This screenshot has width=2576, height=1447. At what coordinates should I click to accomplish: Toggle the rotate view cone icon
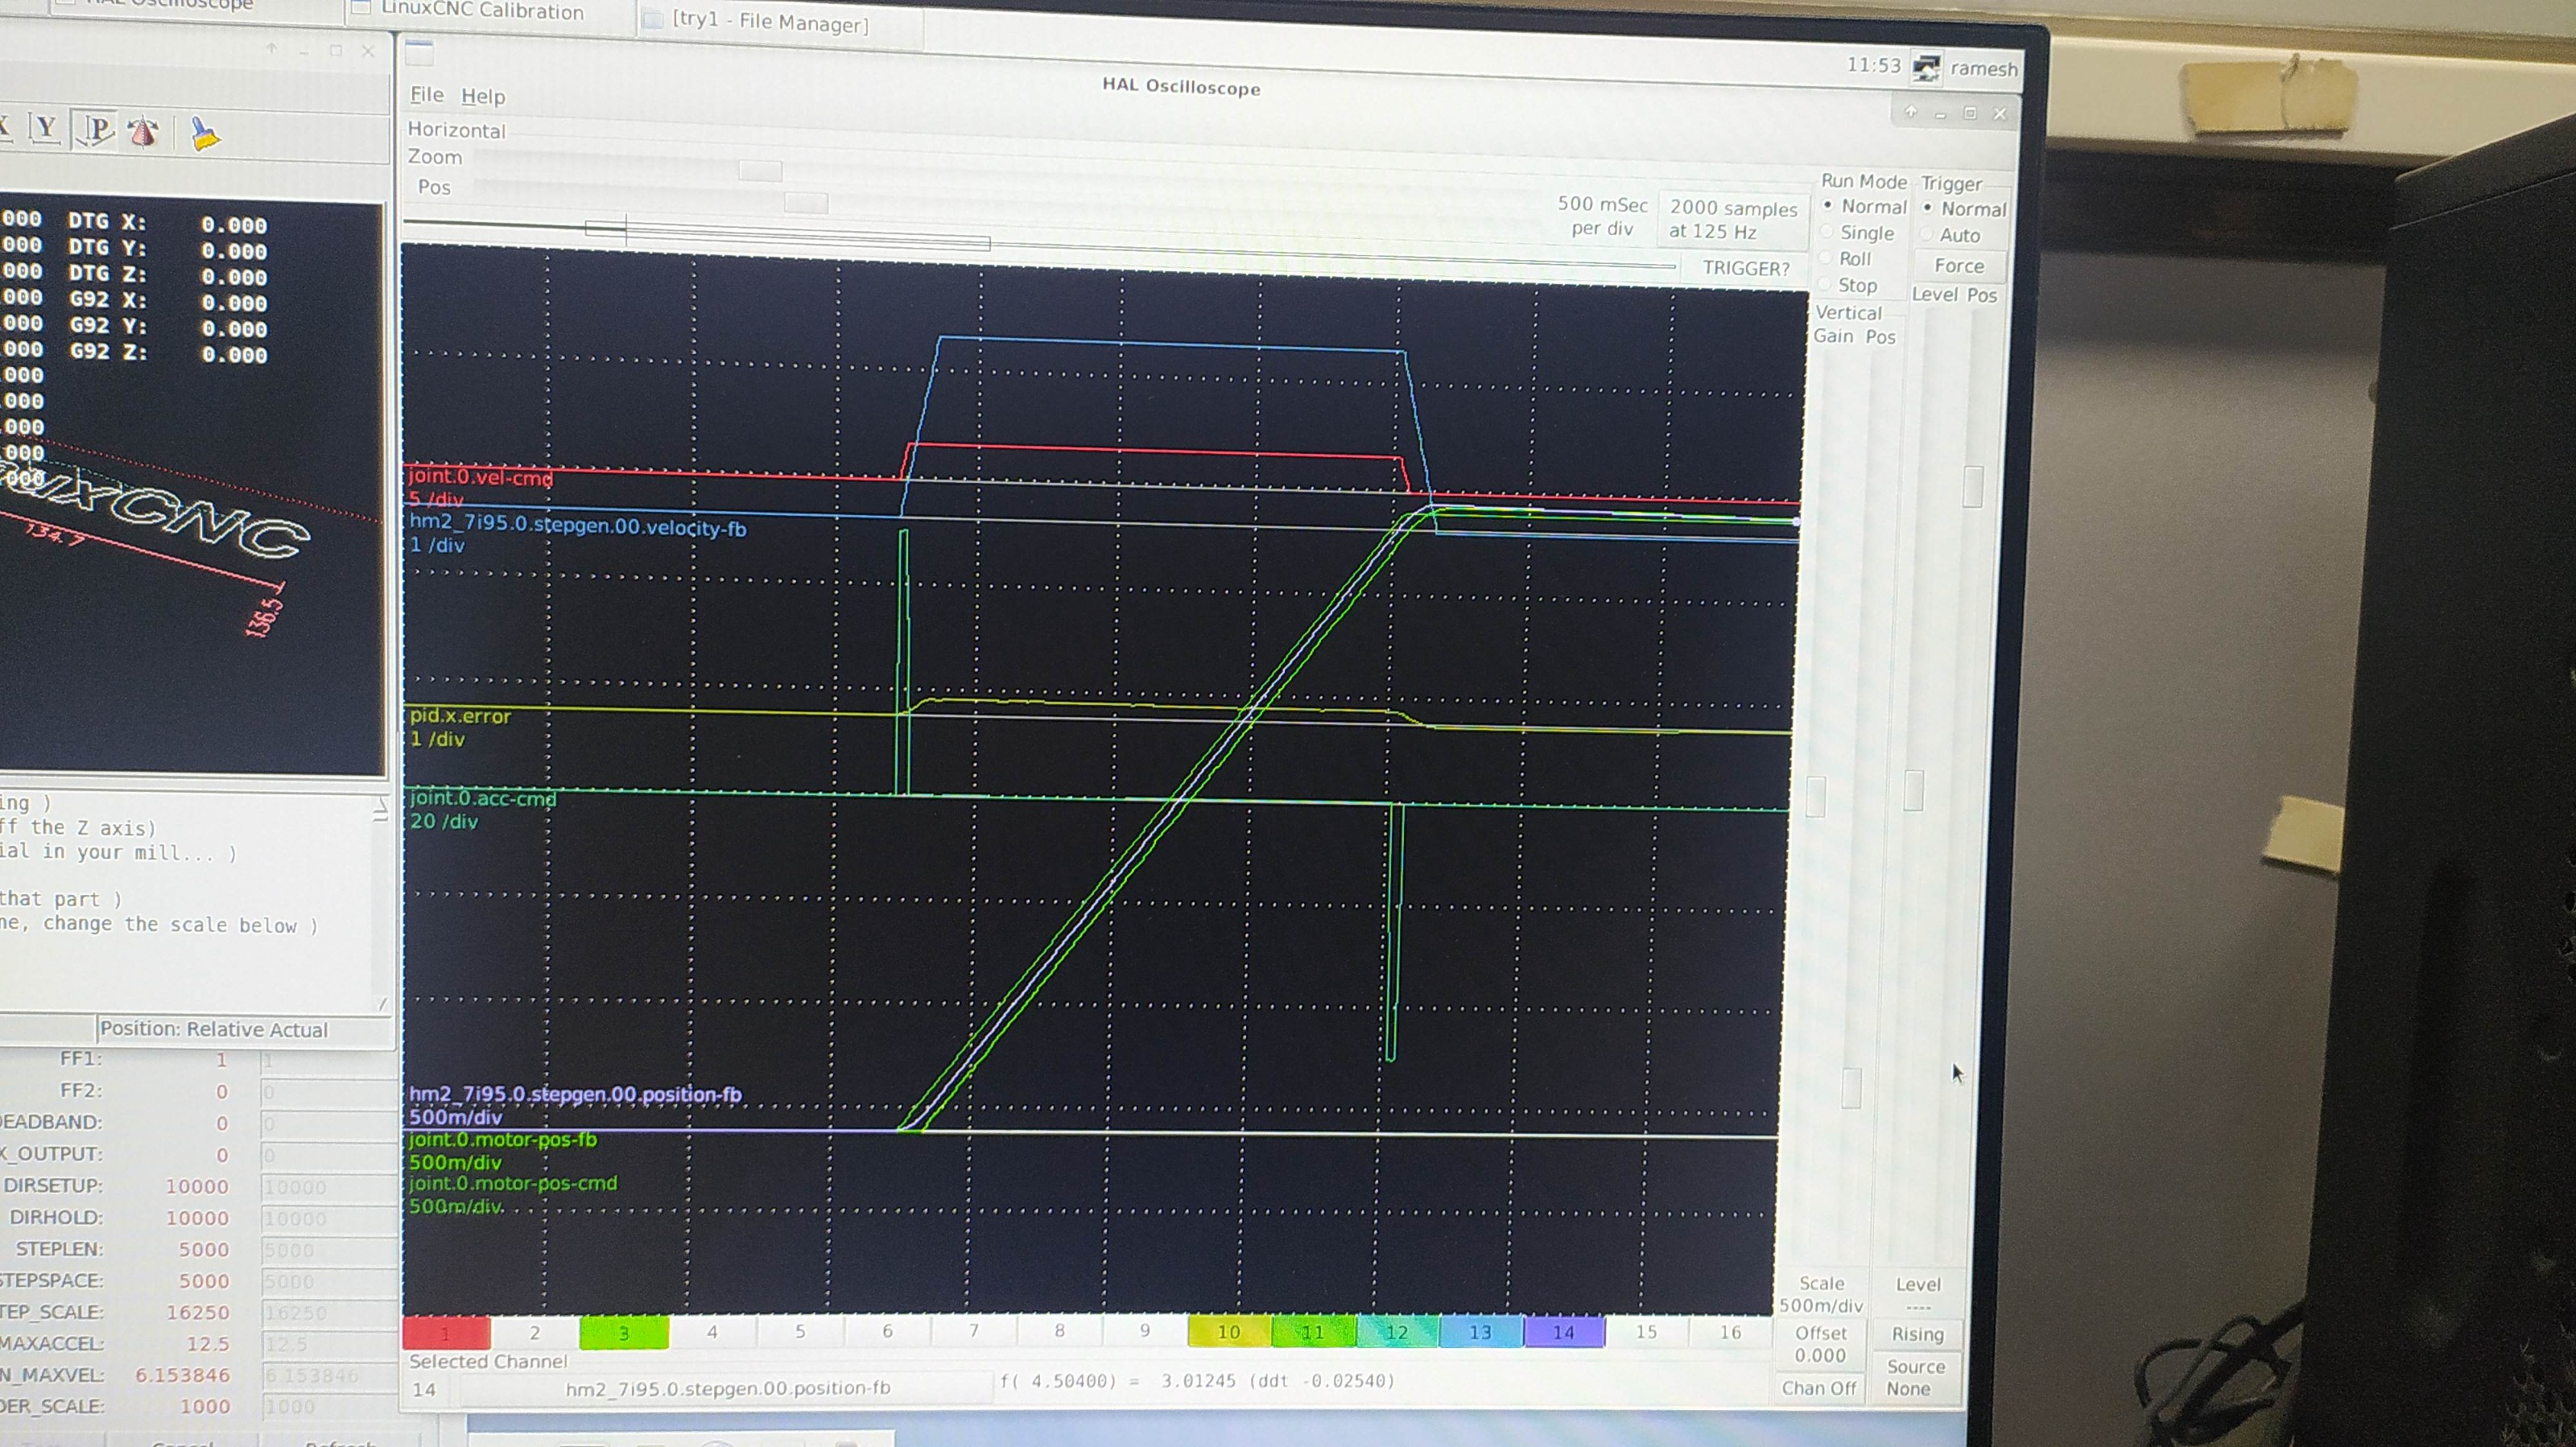coord(143,132)
